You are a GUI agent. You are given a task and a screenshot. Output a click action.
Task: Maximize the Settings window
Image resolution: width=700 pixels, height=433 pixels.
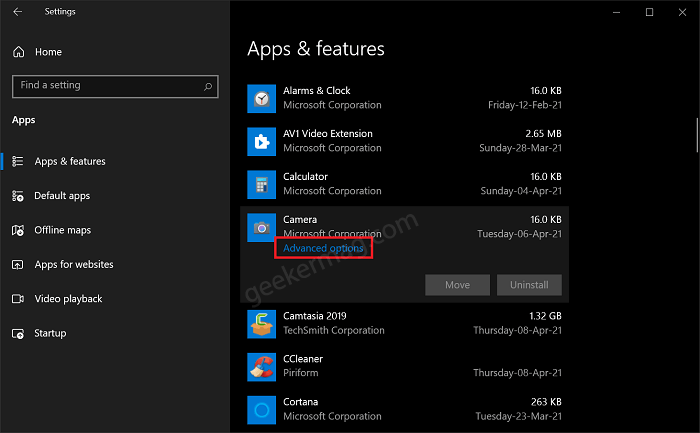coord(650,12)
